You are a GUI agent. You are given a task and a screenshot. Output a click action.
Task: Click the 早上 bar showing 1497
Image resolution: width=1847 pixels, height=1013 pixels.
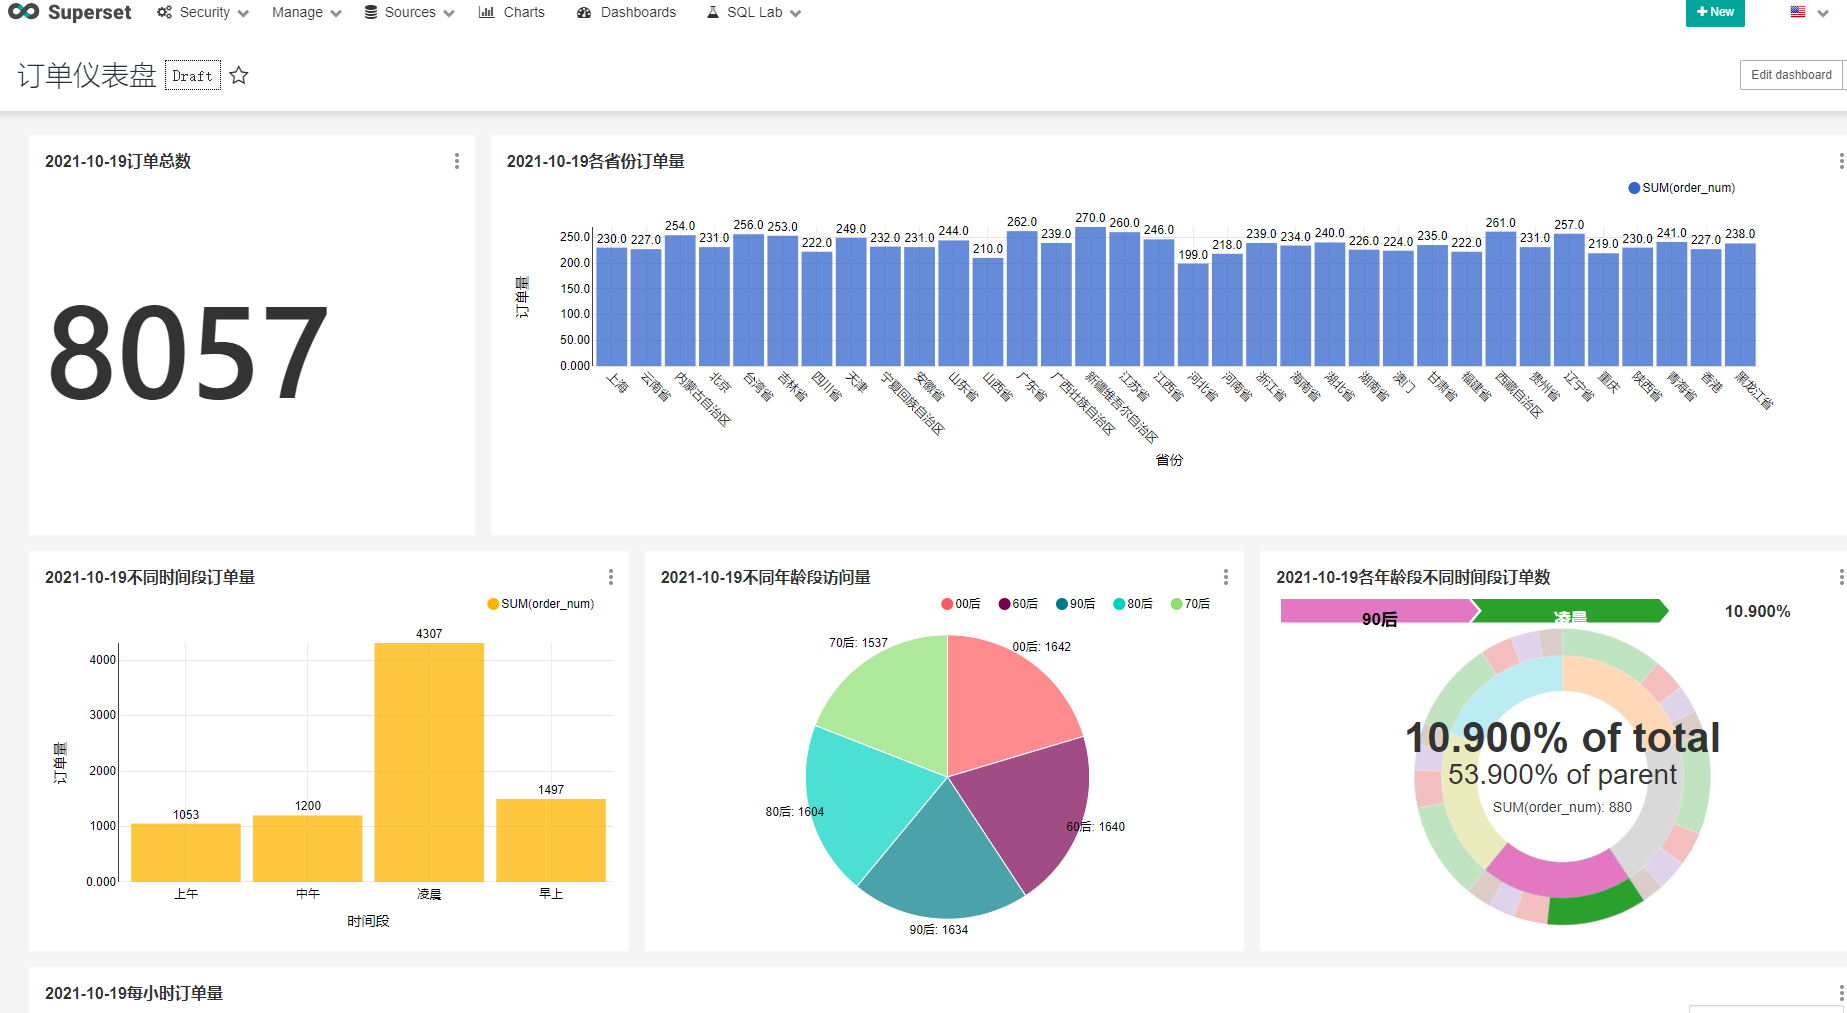click(551, 840)
